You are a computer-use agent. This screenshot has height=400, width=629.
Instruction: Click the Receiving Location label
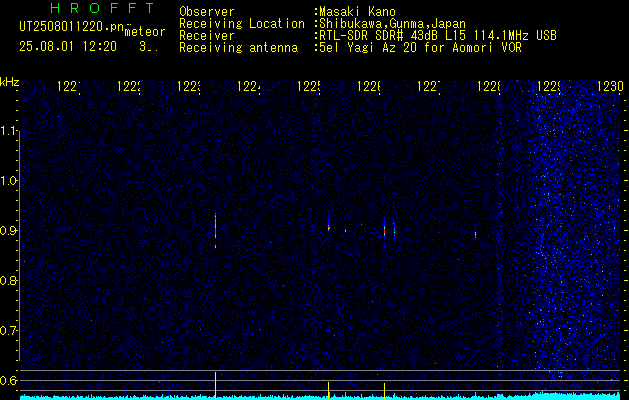[242, 24]
